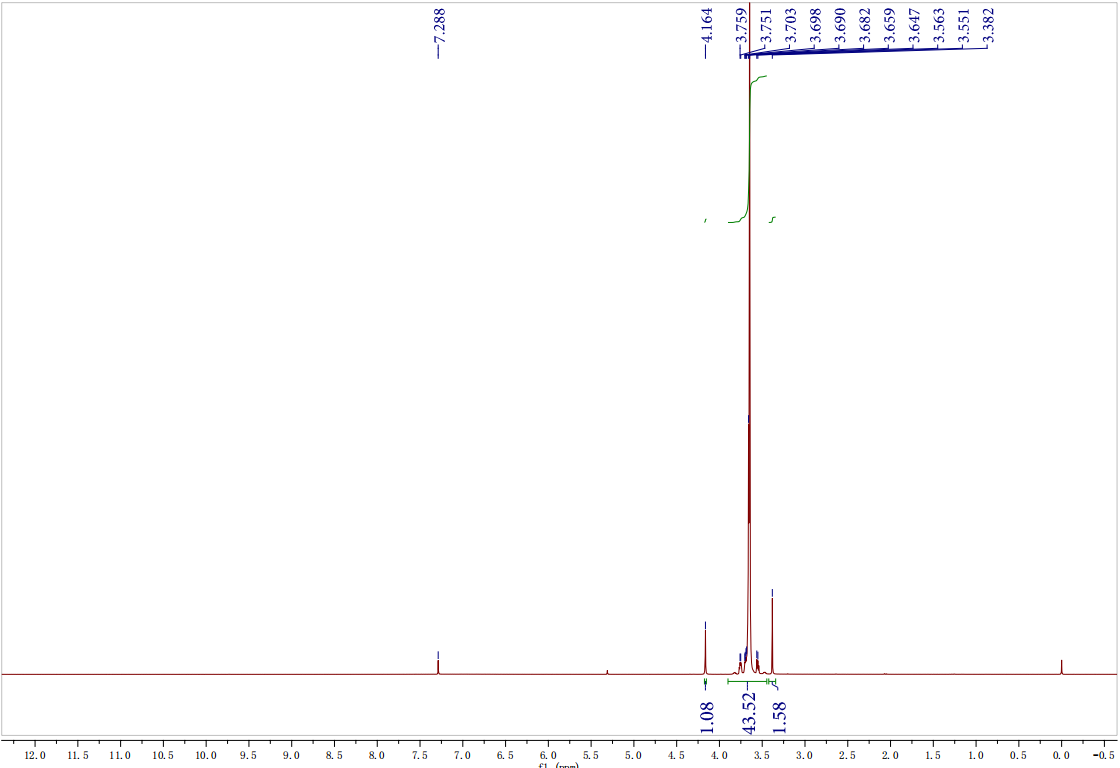Viewport: 1120px width, 768px height.
Task: Click the 3.703 peak label
Action: [791, 24]
